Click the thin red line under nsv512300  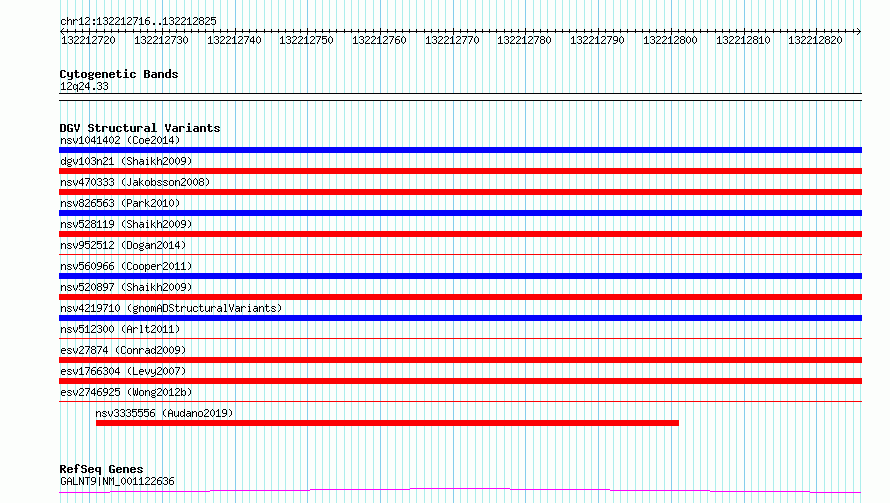coord(460,338)
